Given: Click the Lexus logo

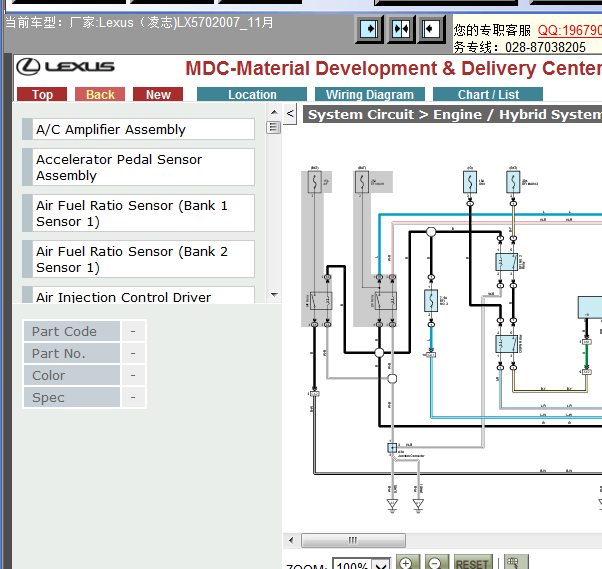Looking at the screenshot, I should (65, 67).
